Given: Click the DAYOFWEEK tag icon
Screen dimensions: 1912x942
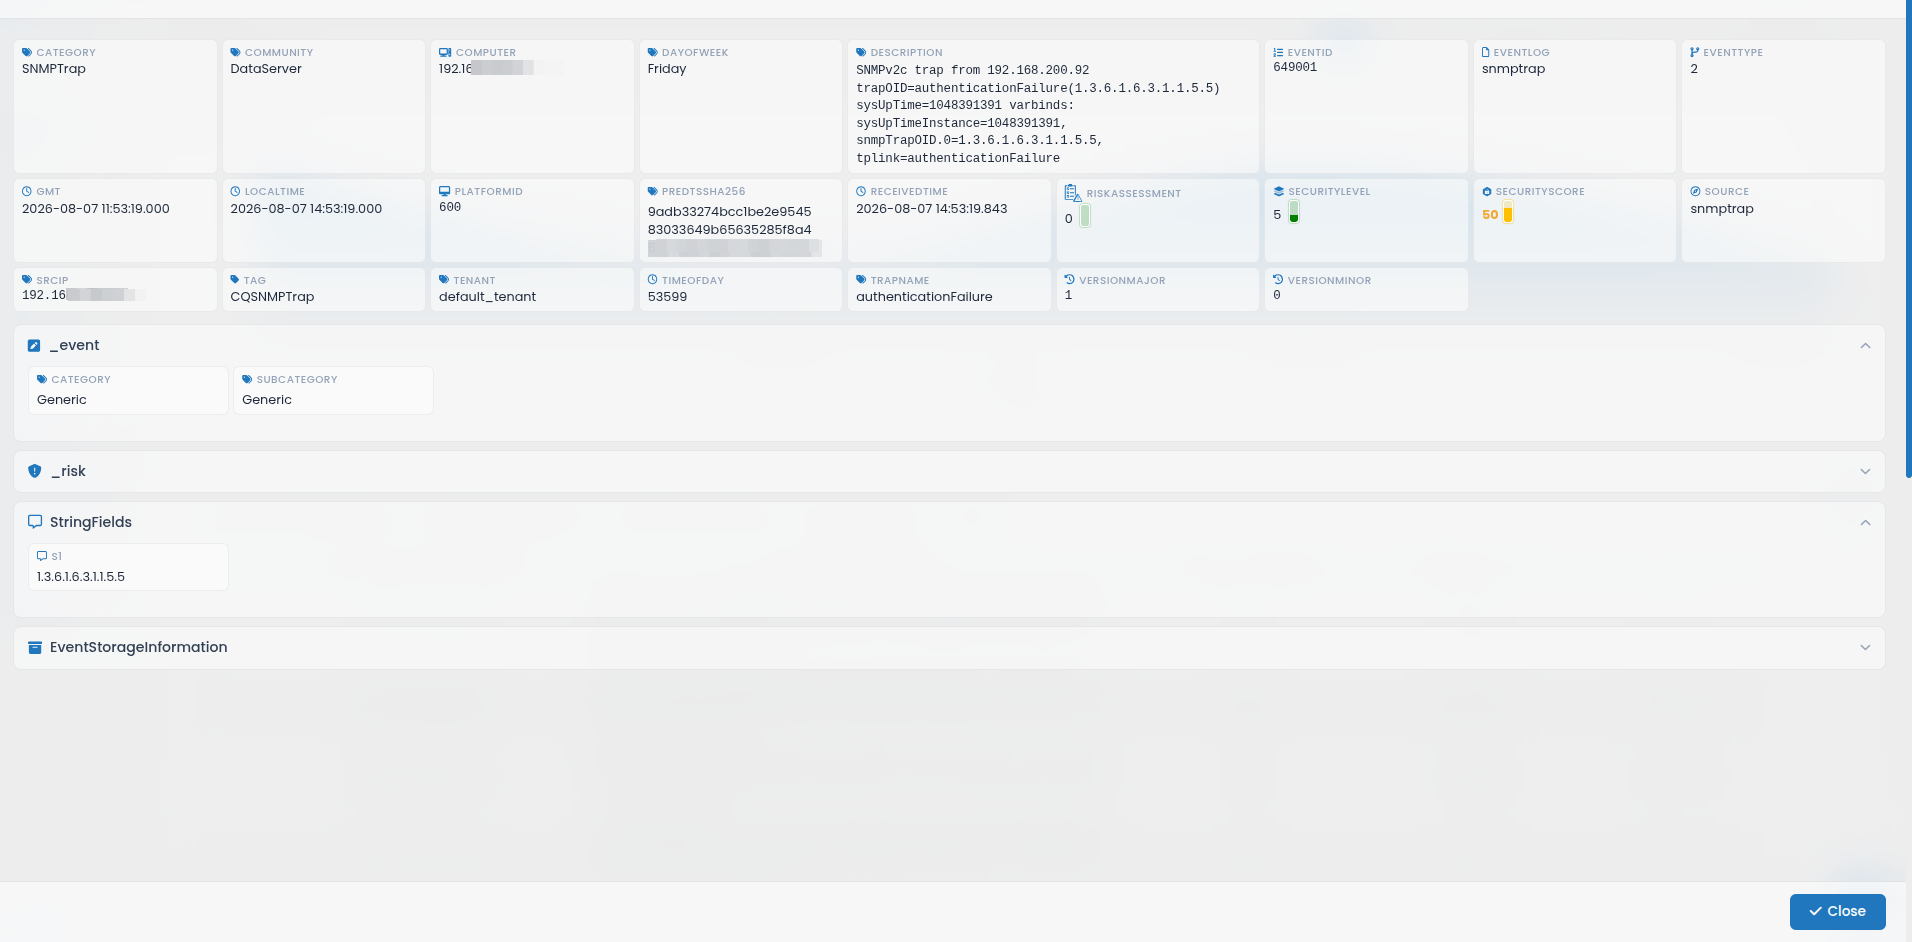Looking at the screenshot, I should click(x=652, y=53).
